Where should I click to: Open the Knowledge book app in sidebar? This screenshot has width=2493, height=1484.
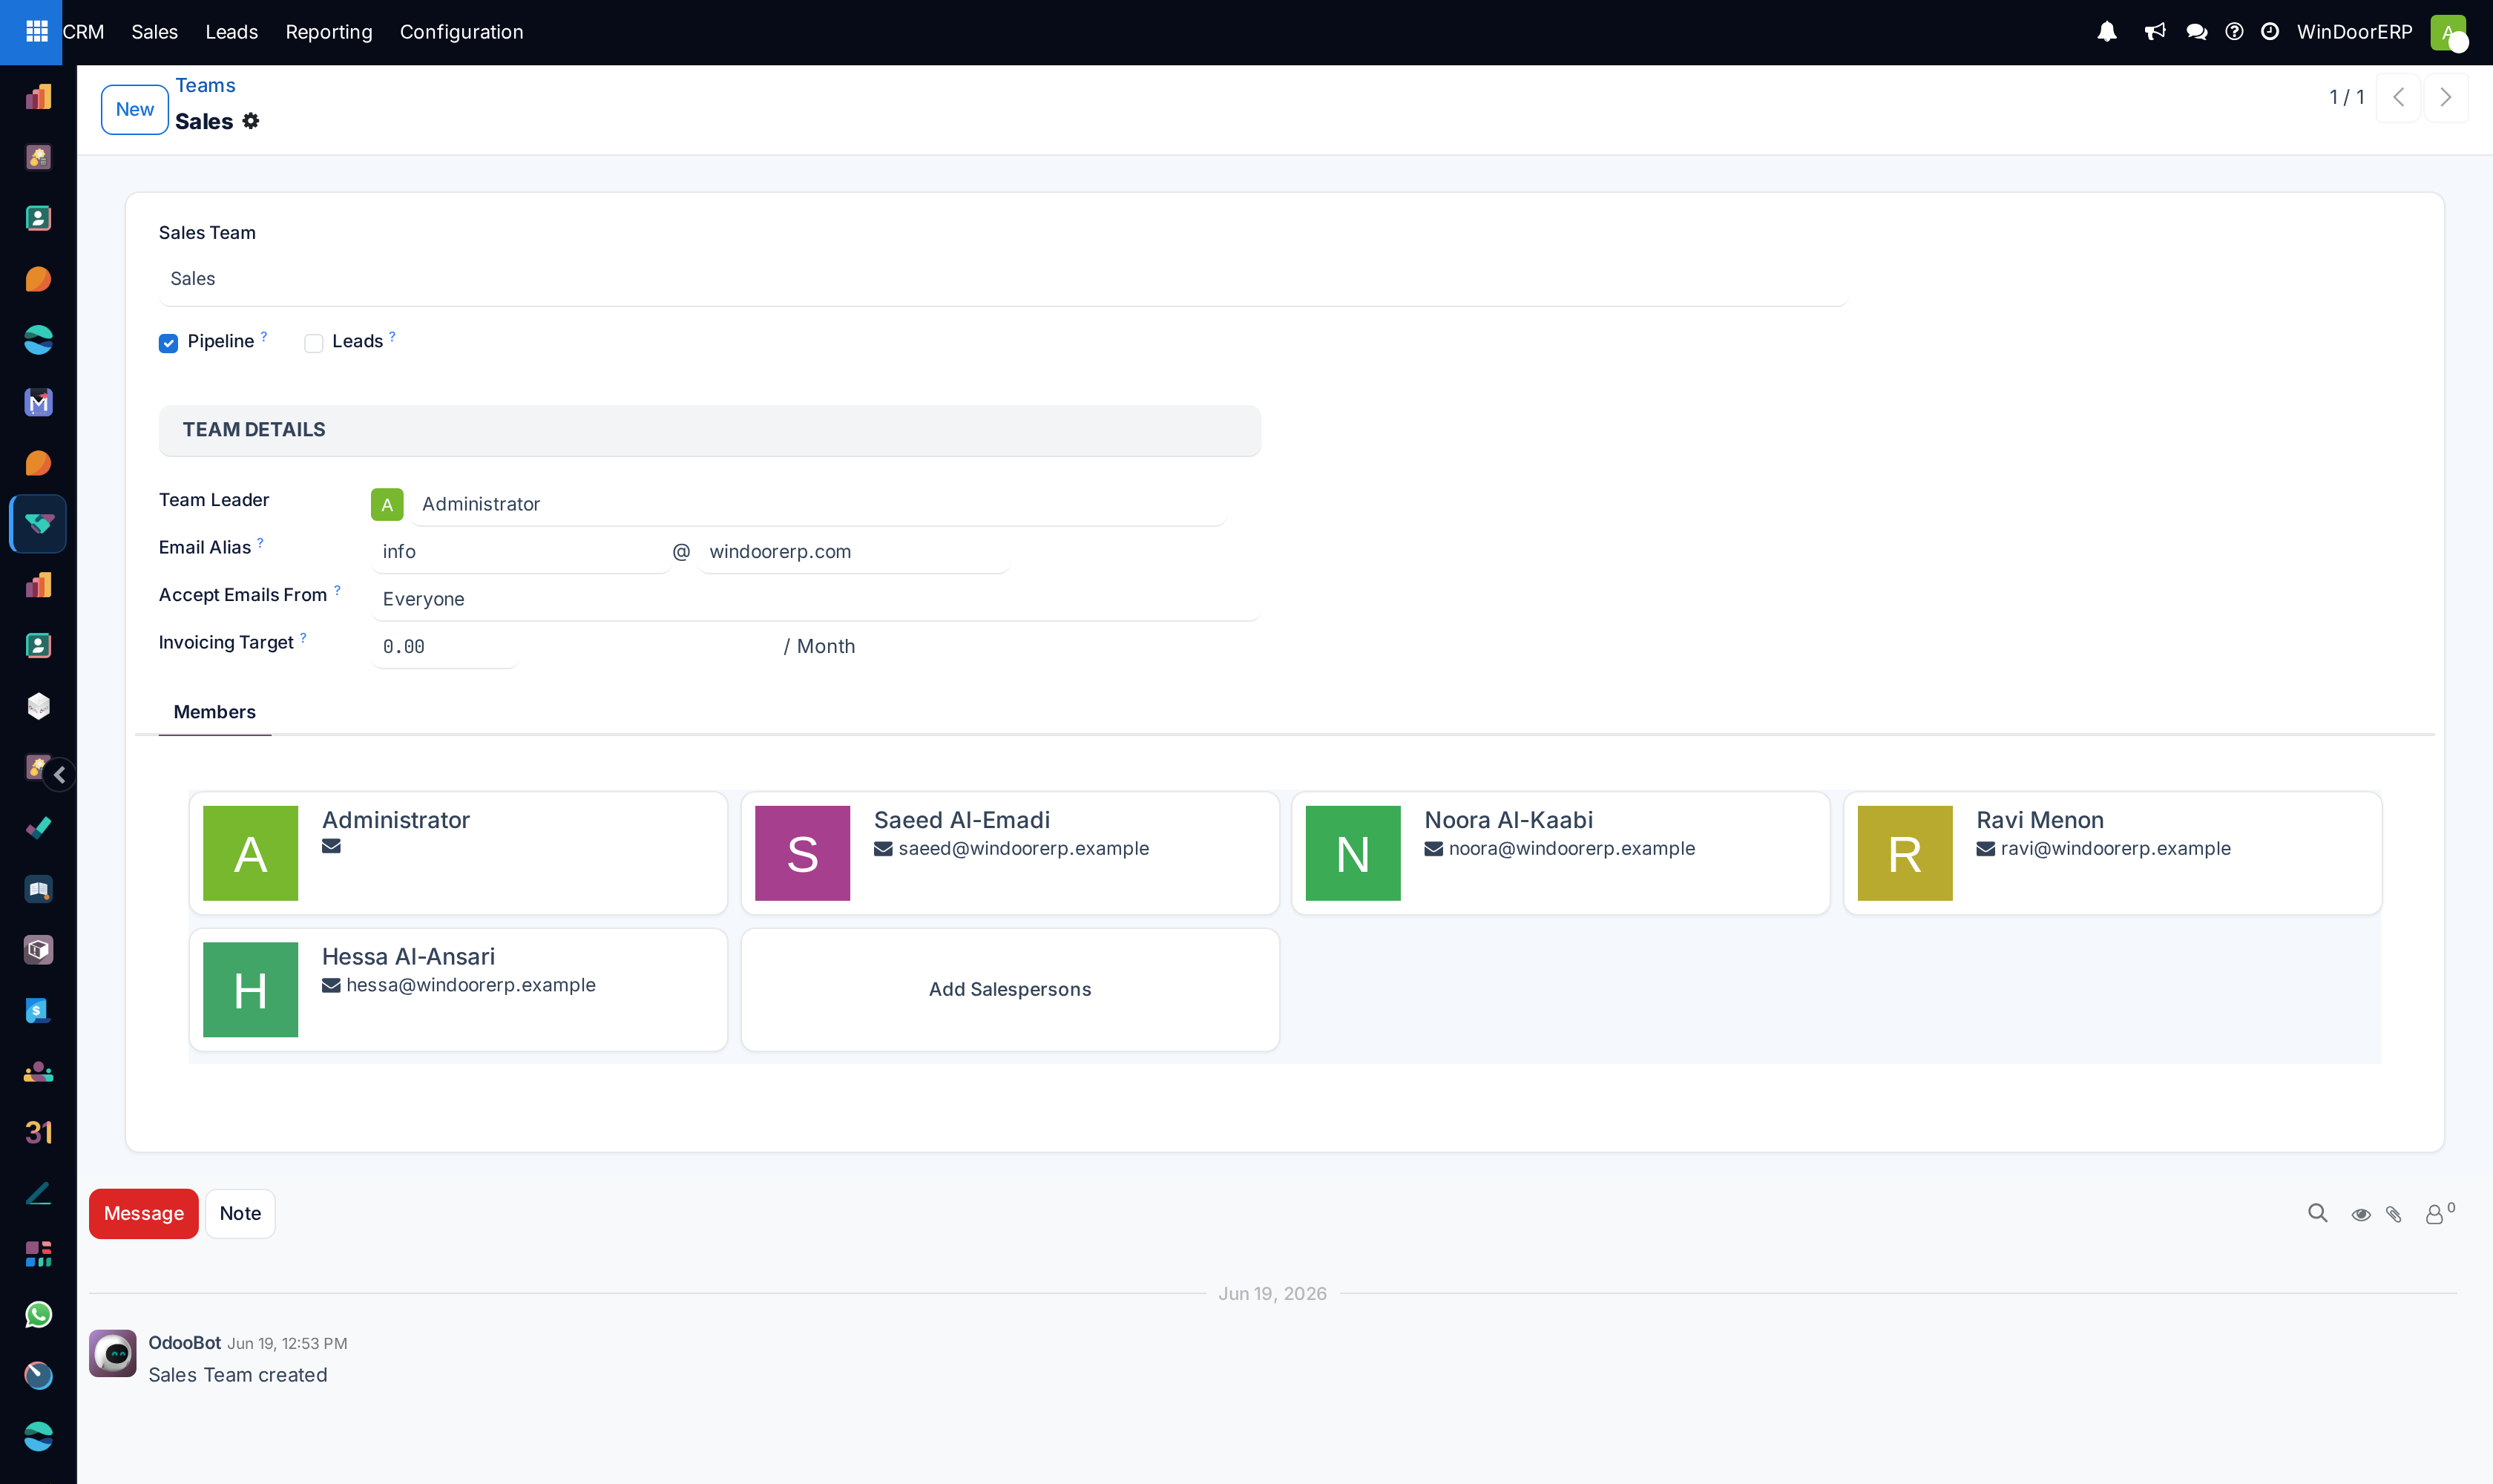coord(38,890)
